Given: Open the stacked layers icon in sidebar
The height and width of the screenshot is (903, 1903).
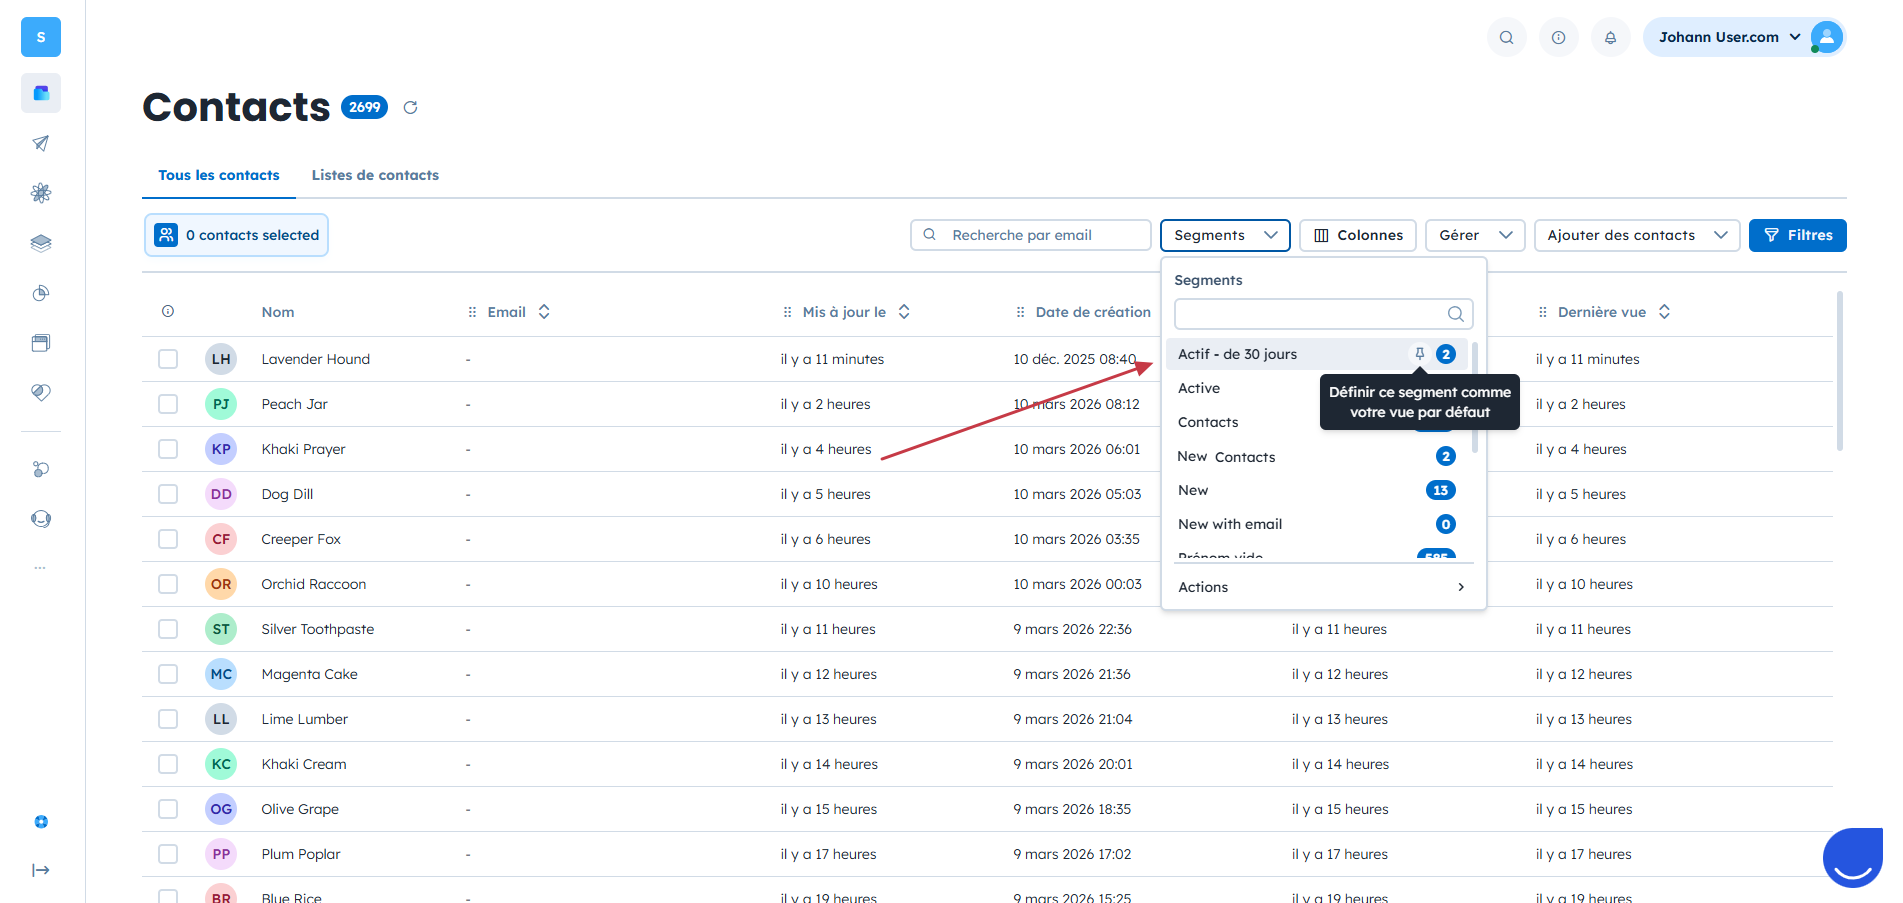Looking at the screenshot, I should 41,243.
